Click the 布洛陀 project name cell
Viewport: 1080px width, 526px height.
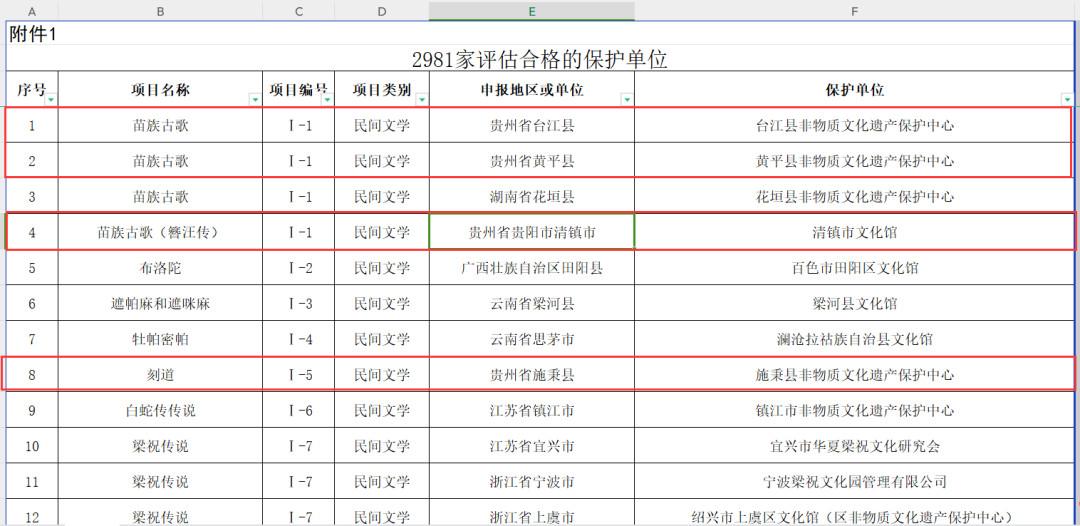point(160,268)
